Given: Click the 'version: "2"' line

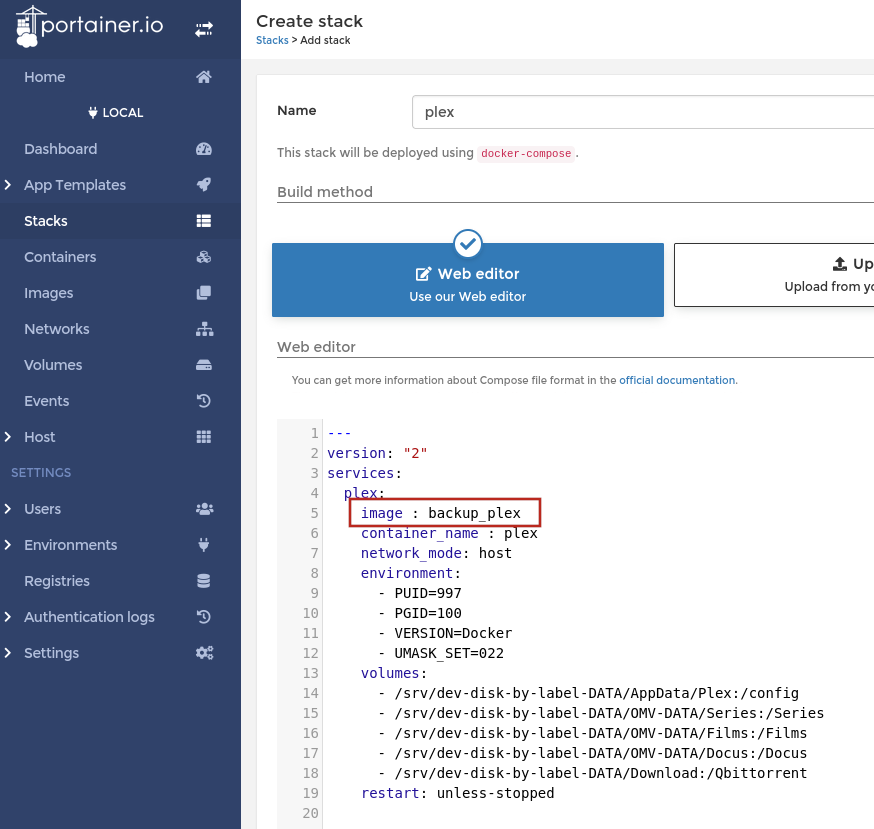Looking at the screenshot, I should pos(377,453).
